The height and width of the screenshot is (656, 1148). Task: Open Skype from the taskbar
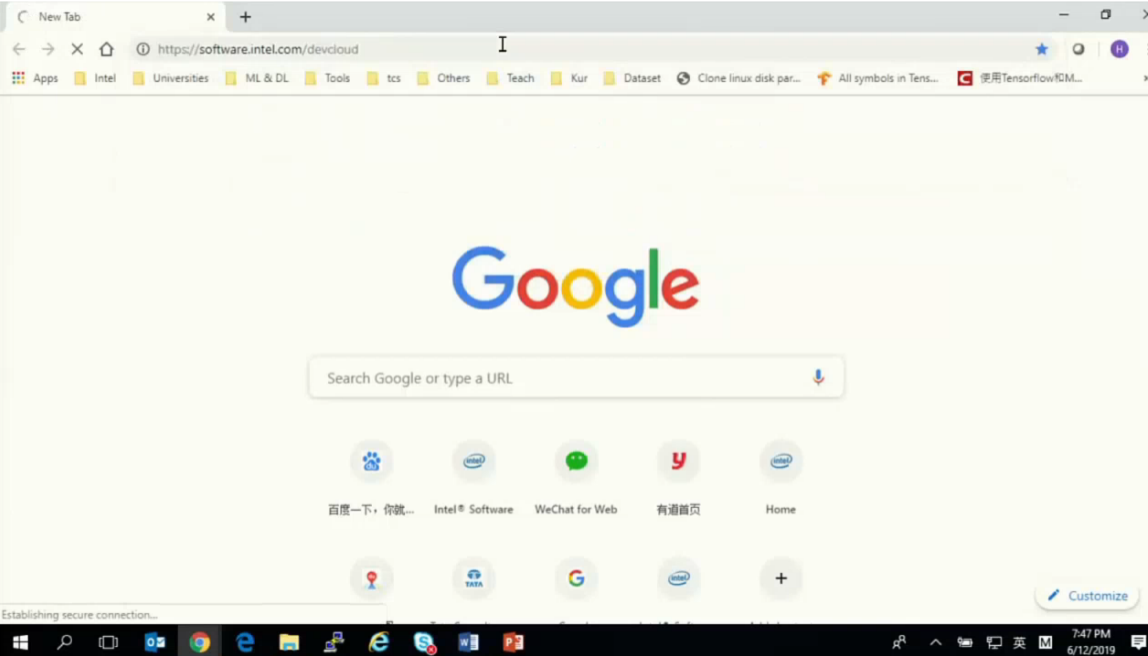coord(424,643)
